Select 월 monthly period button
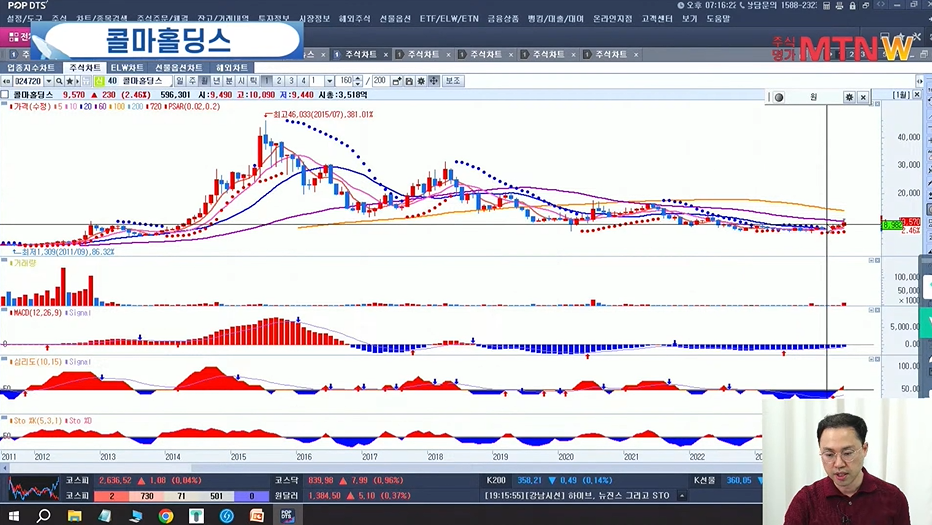932x525 pixels. click(204, 81)
